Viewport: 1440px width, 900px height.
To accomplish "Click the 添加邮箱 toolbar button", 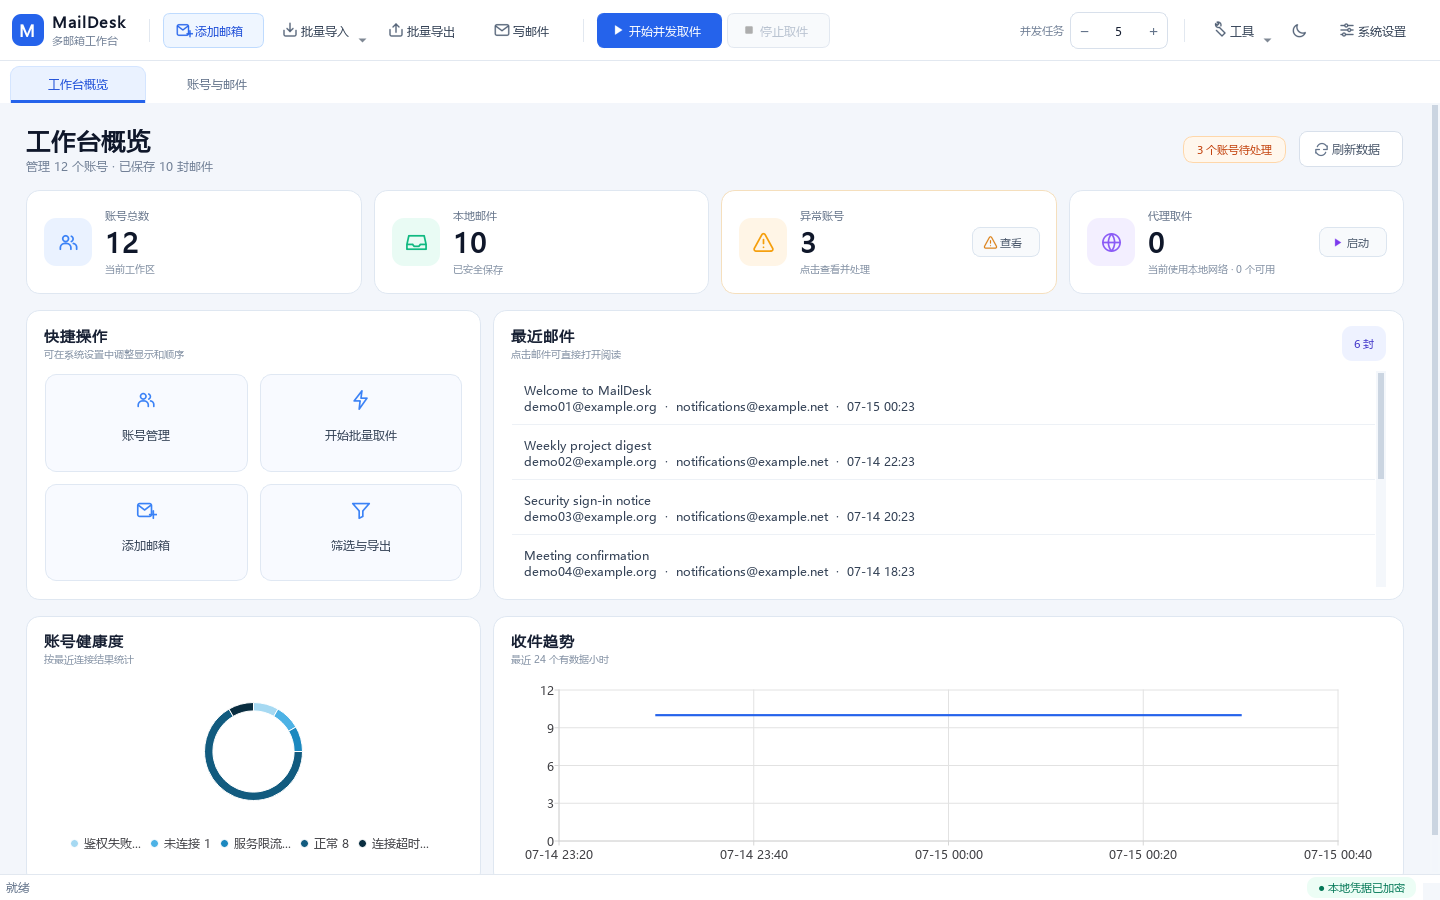I will click(x=213, y=31).
